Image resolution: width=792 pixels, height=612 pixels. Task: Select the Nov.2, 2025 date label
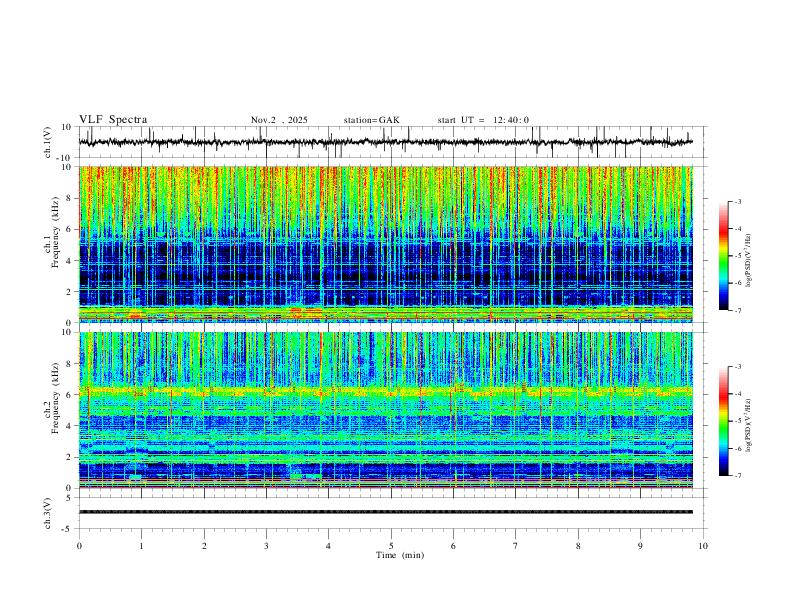(279, 120)
